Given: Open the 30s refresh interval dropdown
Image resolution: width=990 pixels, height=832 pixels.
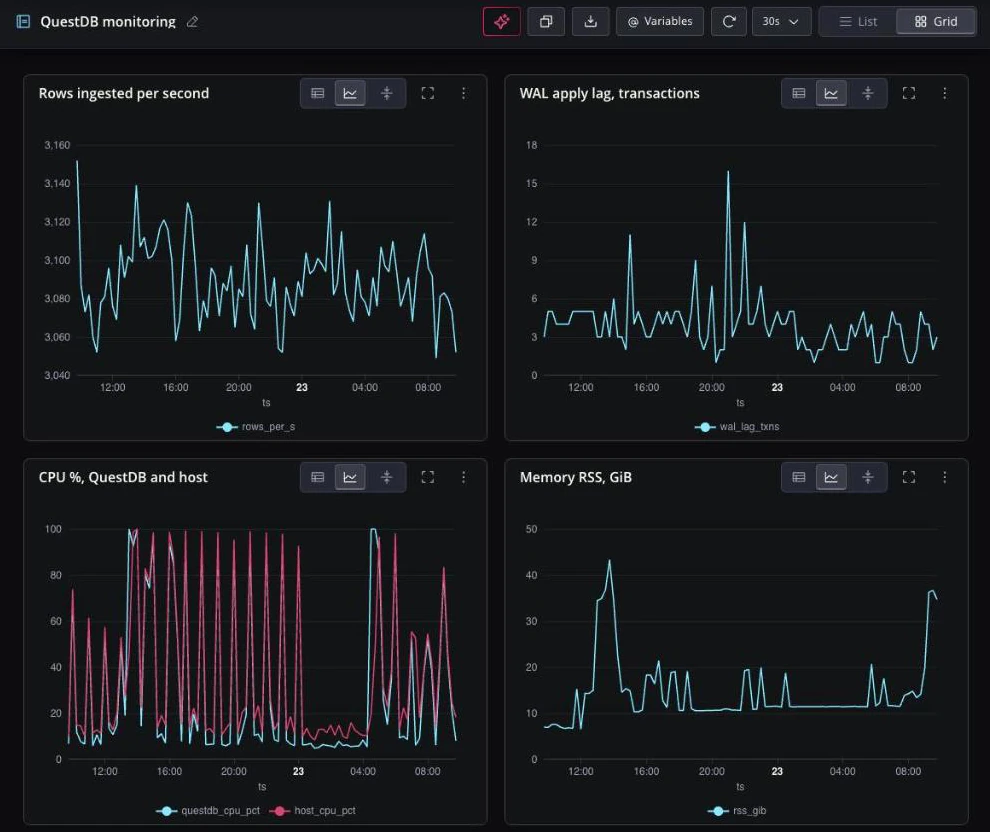Looking at the screenshot, I should (781, 21).
